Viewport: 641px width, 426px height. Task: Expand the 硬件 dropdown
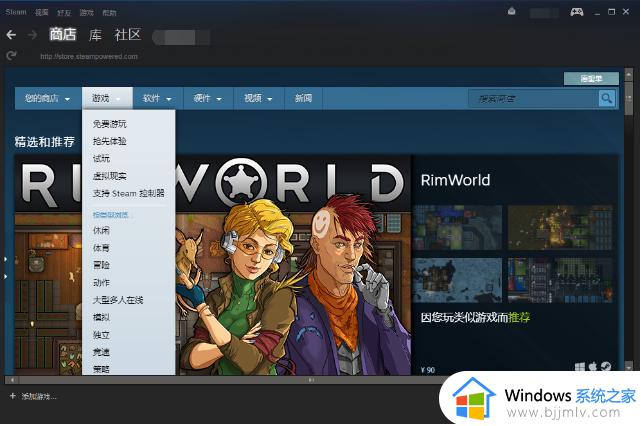point(208,99)
